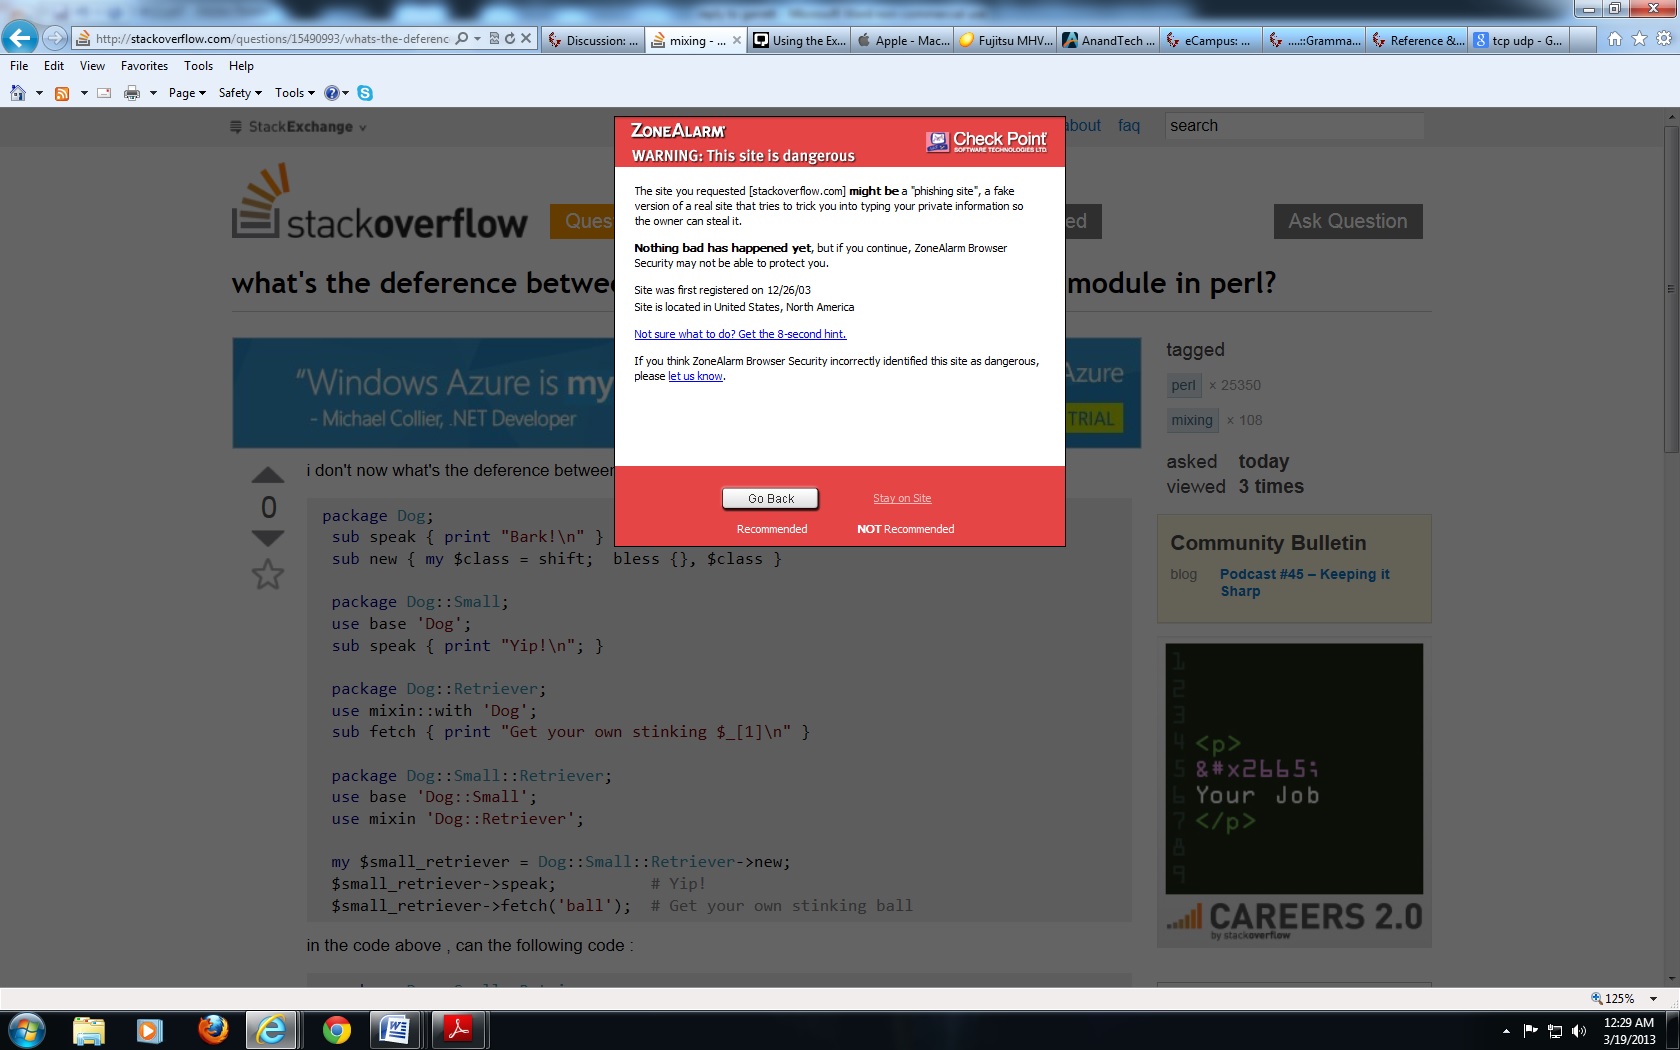Downvote the question with the down arrow

pos(268,538)
